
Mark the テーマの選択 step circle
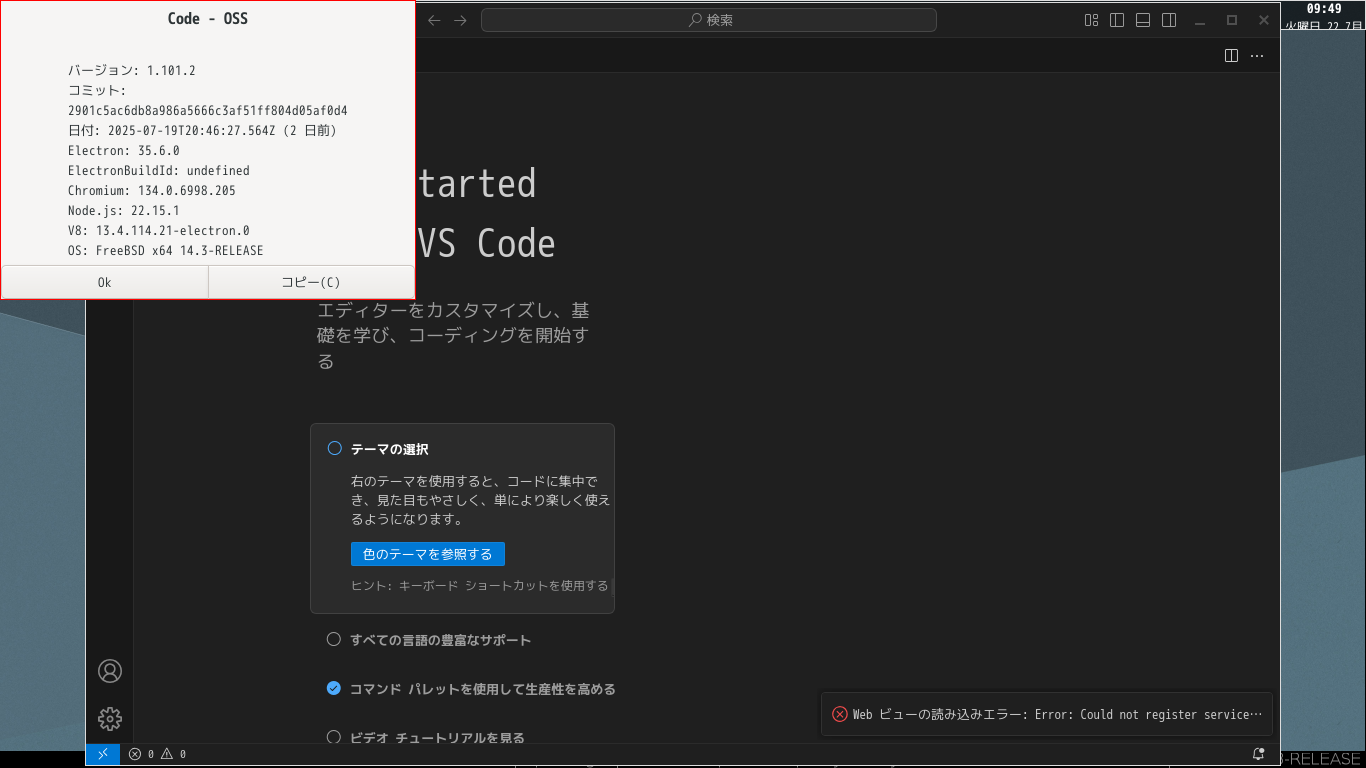tap(335, 449)
